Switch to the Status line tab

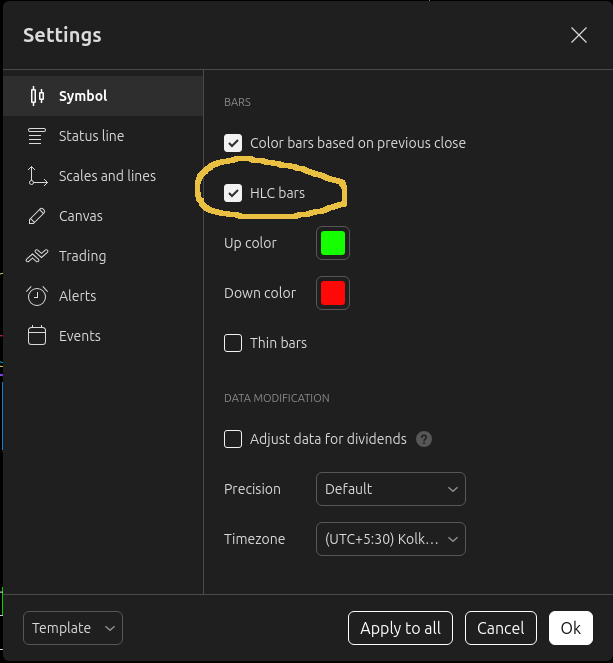(103, 136)
